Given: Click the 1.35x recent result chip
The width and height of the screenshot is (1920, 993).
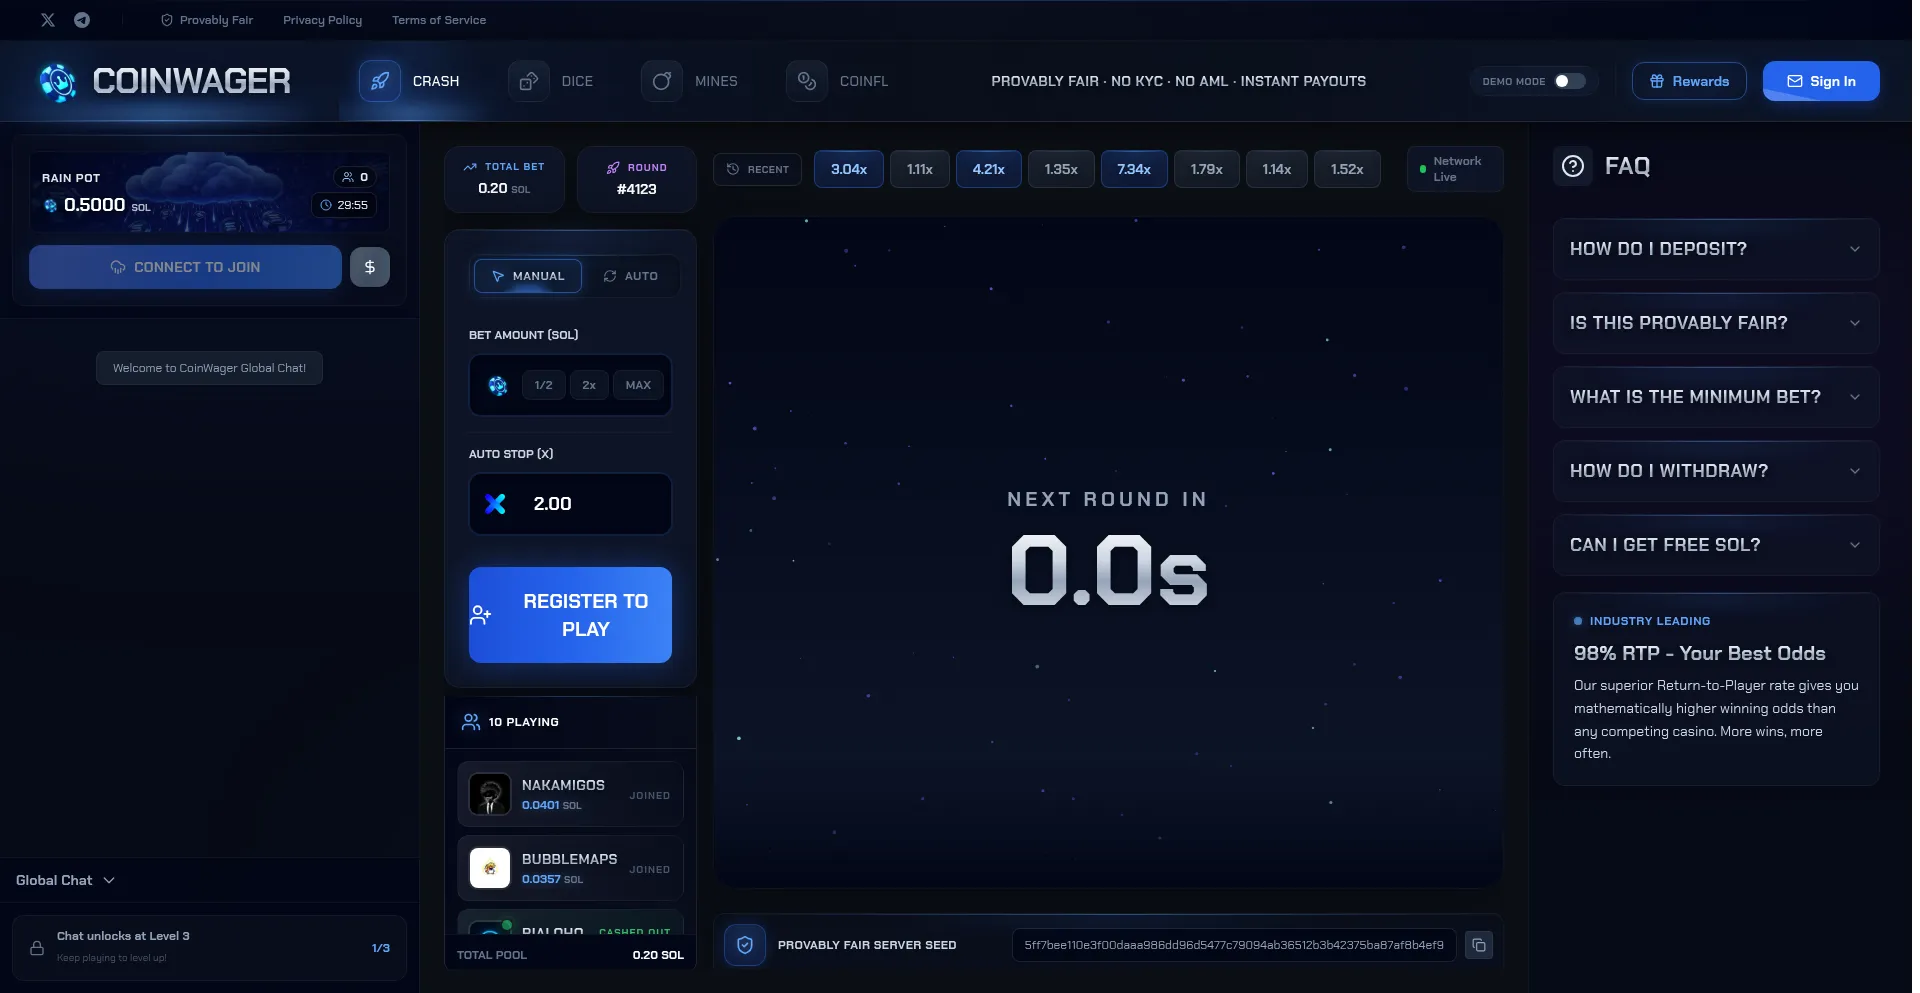Looking at the screenshot, I should (x=1061, y=169).
